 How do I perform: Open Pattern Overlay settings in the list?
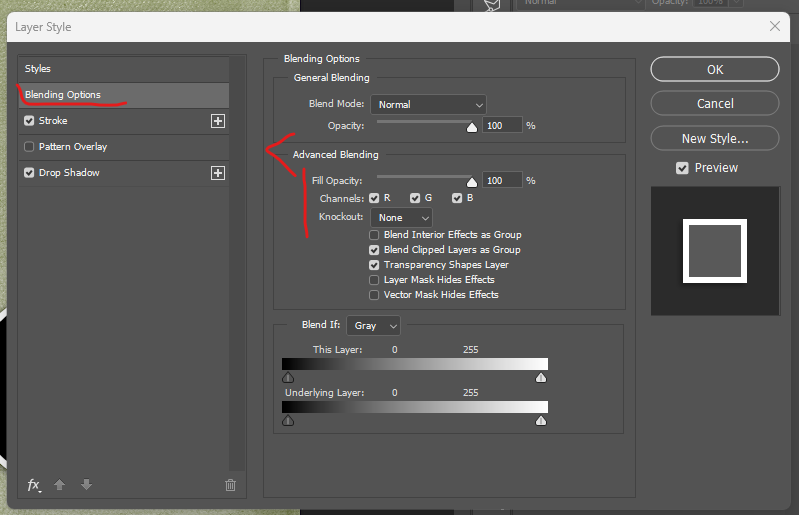point(73,147)
